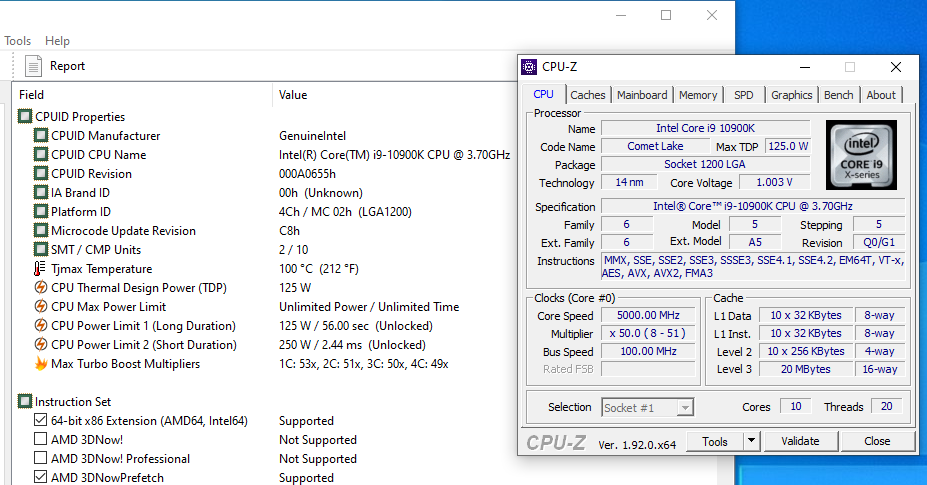
Task: Click the Instruction Set chip icon
Action: 25,402
